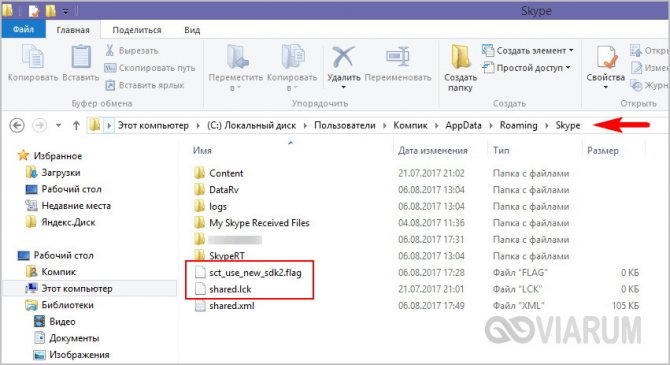Open Яндекс.Диск in navigation pane
The image size is (670, 365).
point(68,222)
